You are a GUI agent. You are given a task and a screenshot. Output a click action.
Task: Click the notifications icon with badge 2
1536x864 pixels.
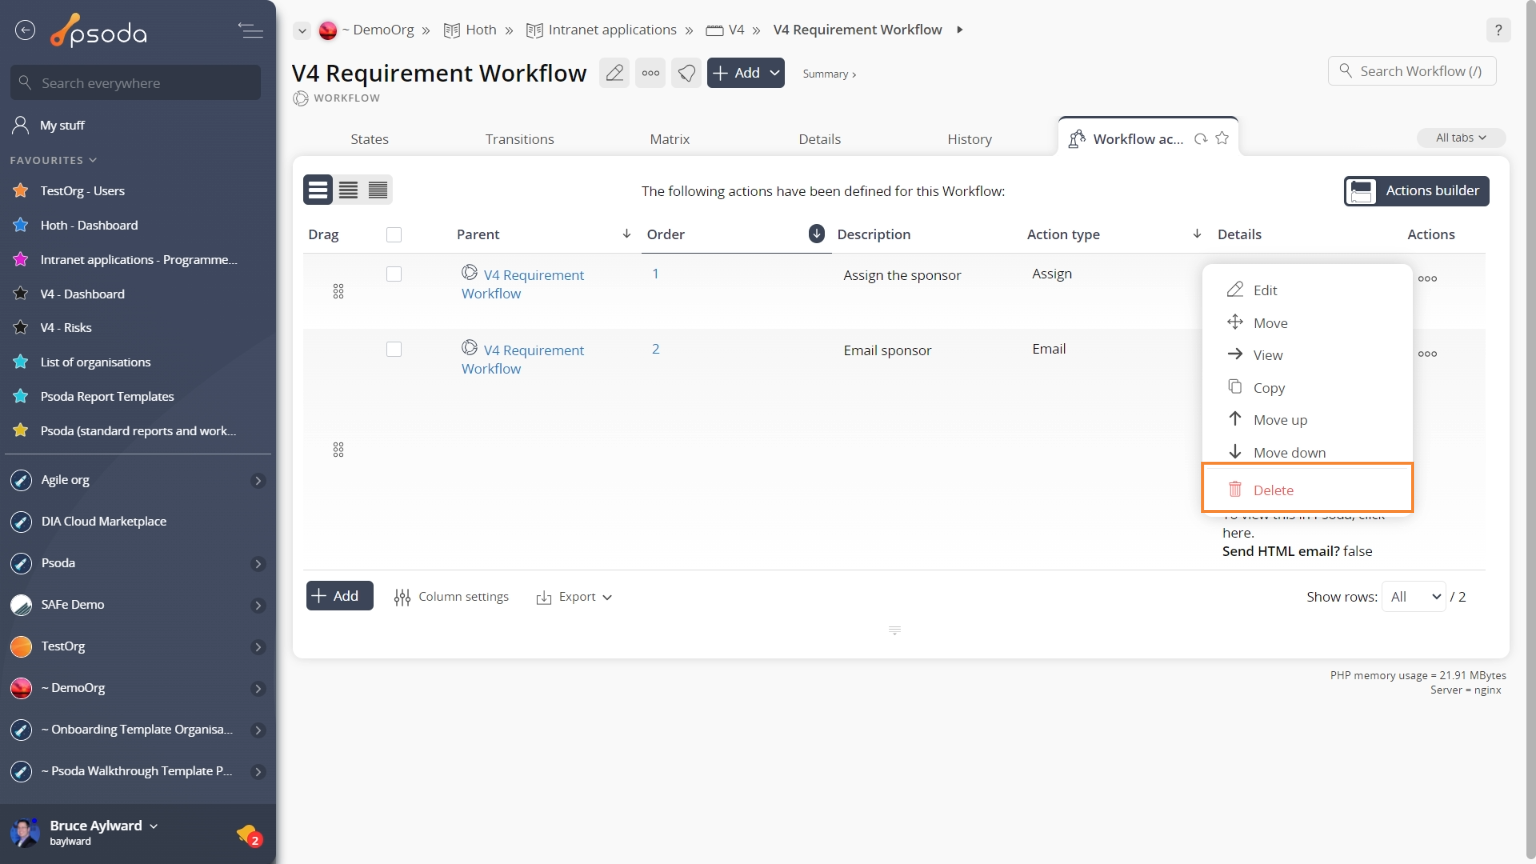pos(248,834)
